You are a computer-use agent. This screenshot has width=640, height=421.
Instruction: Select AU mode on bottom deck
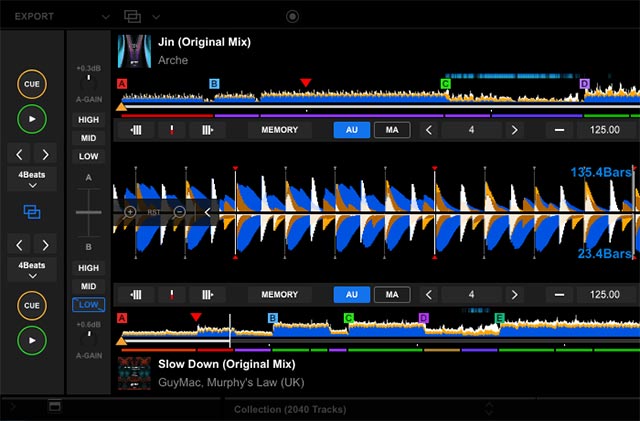tap(351, 295)
